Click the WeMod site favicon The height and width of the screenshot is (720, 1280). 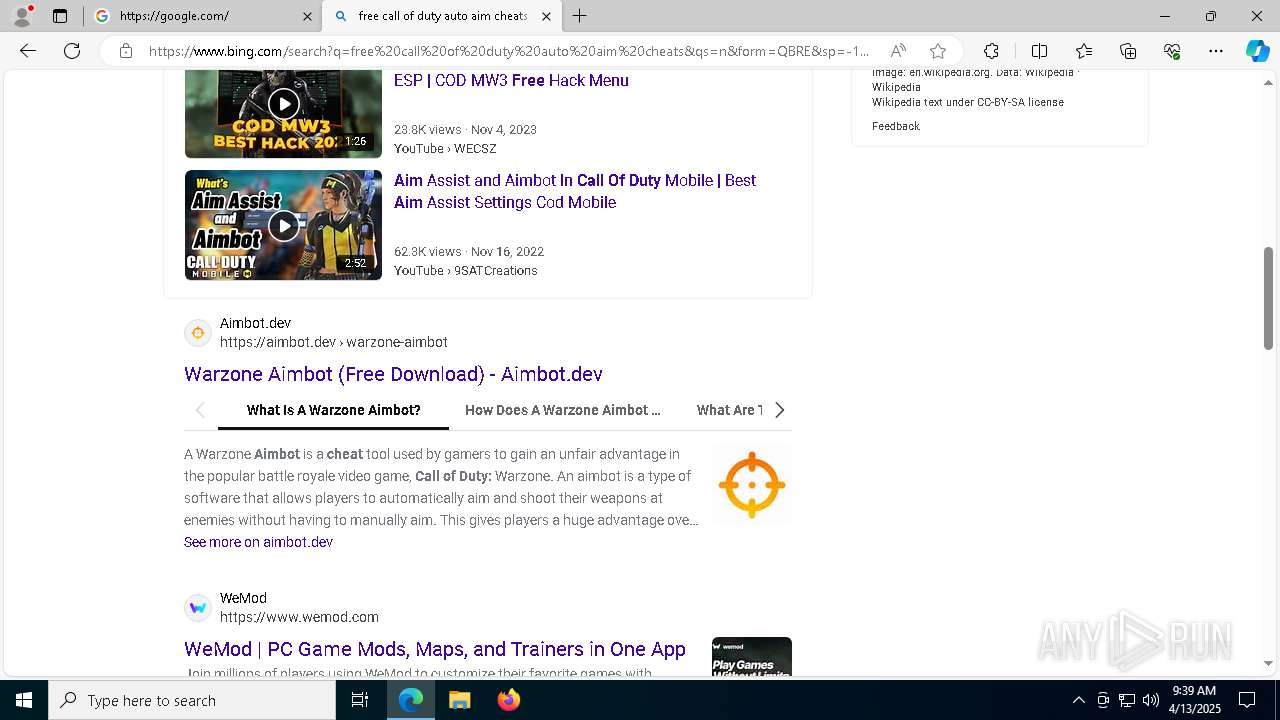coord(198,607)
